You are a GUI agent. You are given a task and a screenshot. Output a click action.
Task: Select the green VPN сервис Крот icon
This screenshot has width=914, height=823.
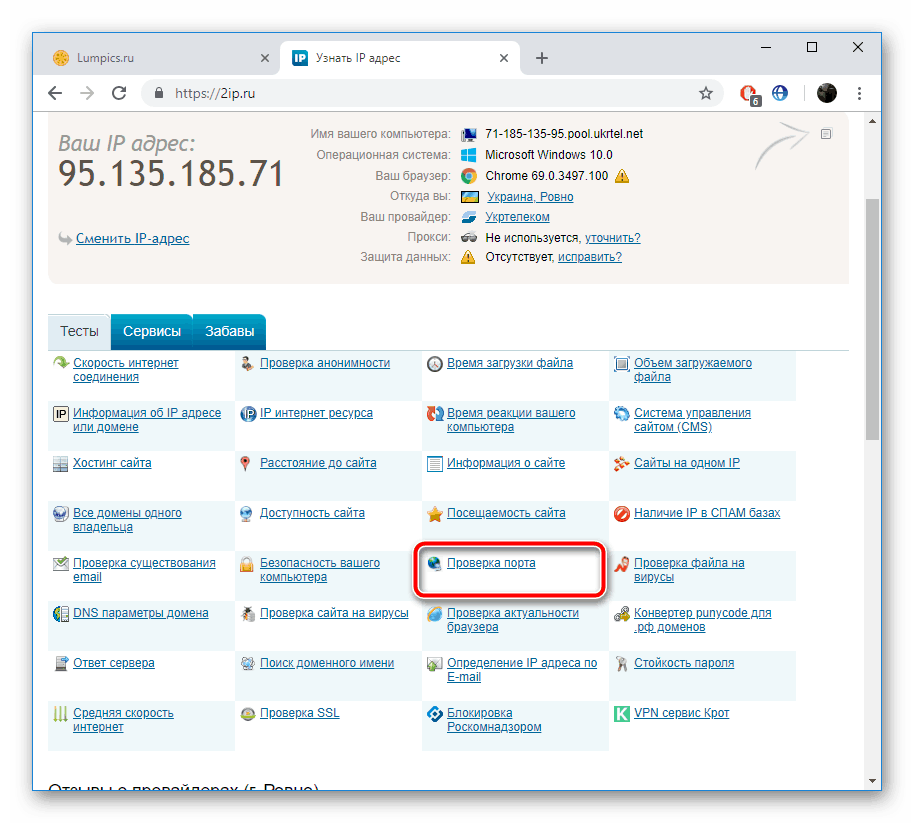pos(621,713)
